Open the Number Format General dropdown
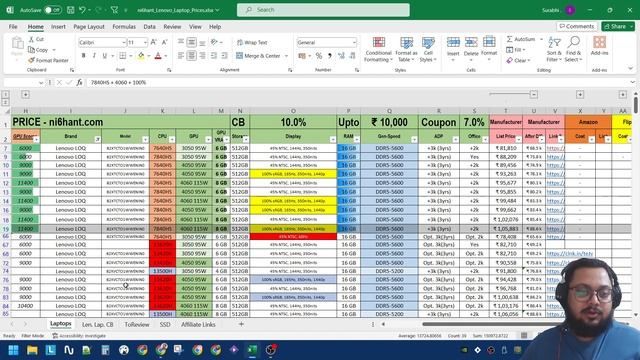 [354, 42]
